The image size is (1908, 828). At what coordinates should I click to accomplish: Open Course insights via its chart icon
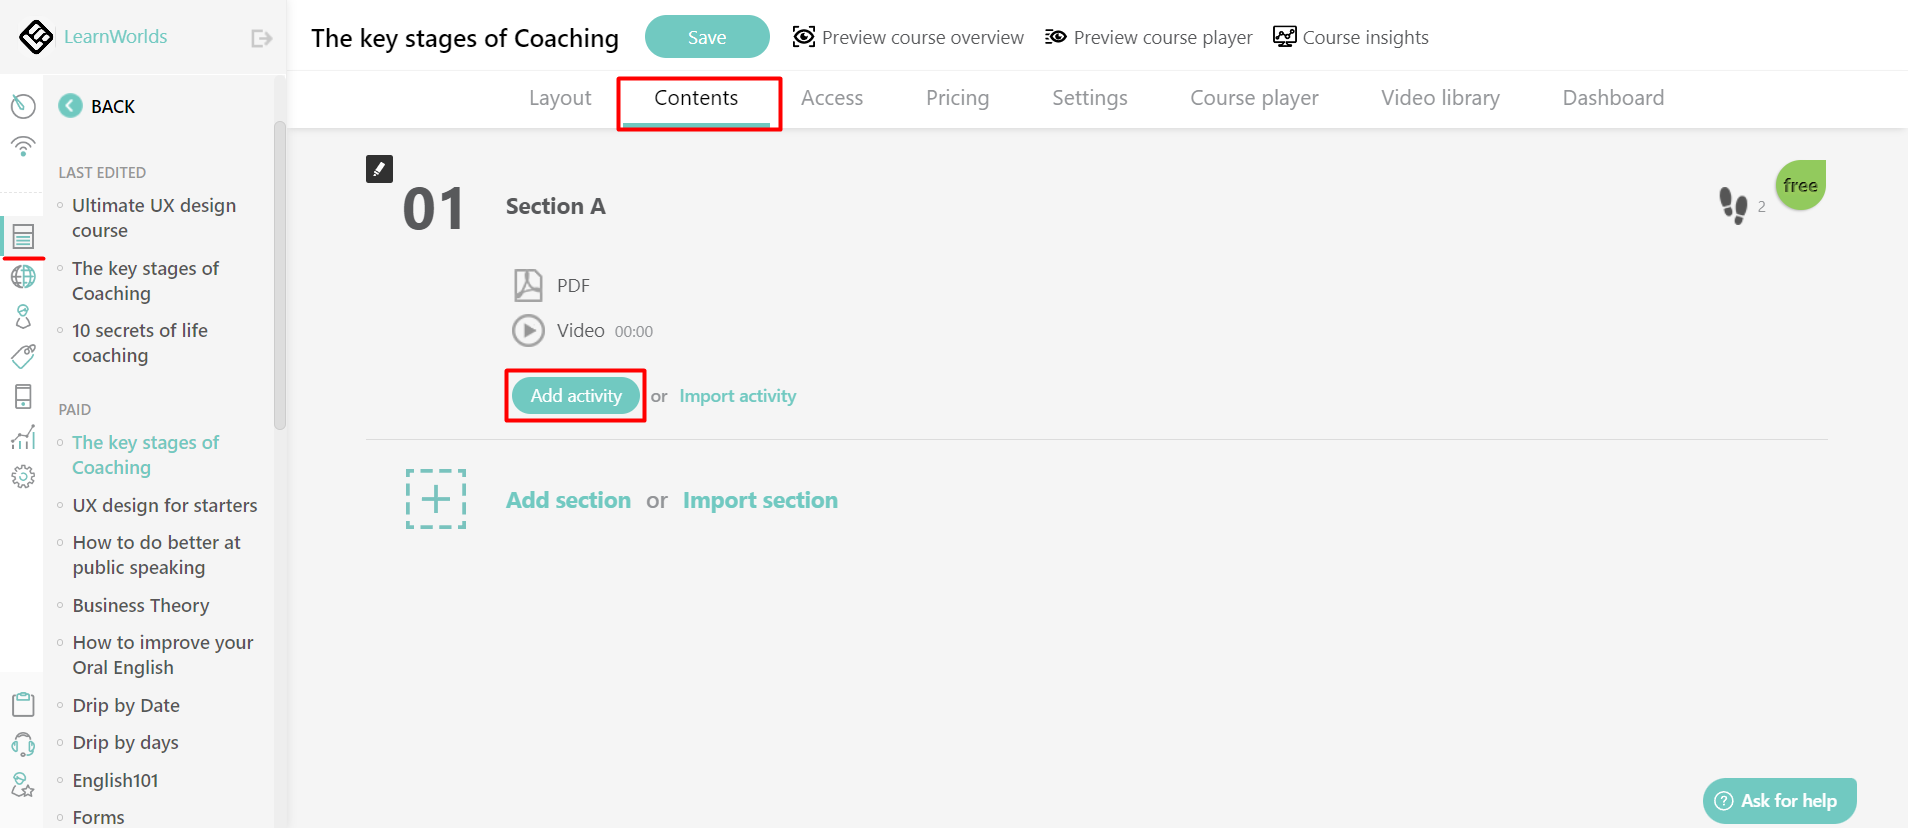point(1284,36)
